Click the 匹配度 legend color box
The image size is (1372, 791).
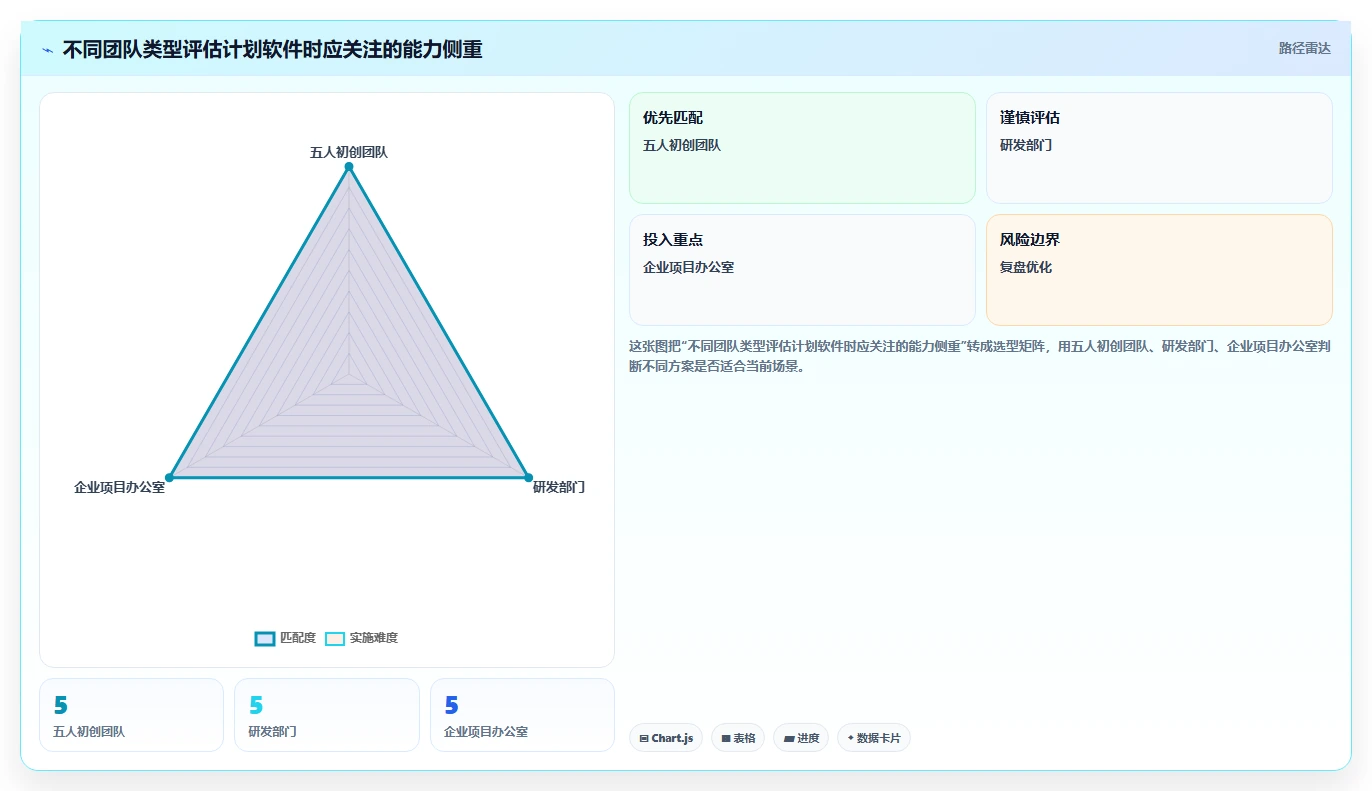265,638
